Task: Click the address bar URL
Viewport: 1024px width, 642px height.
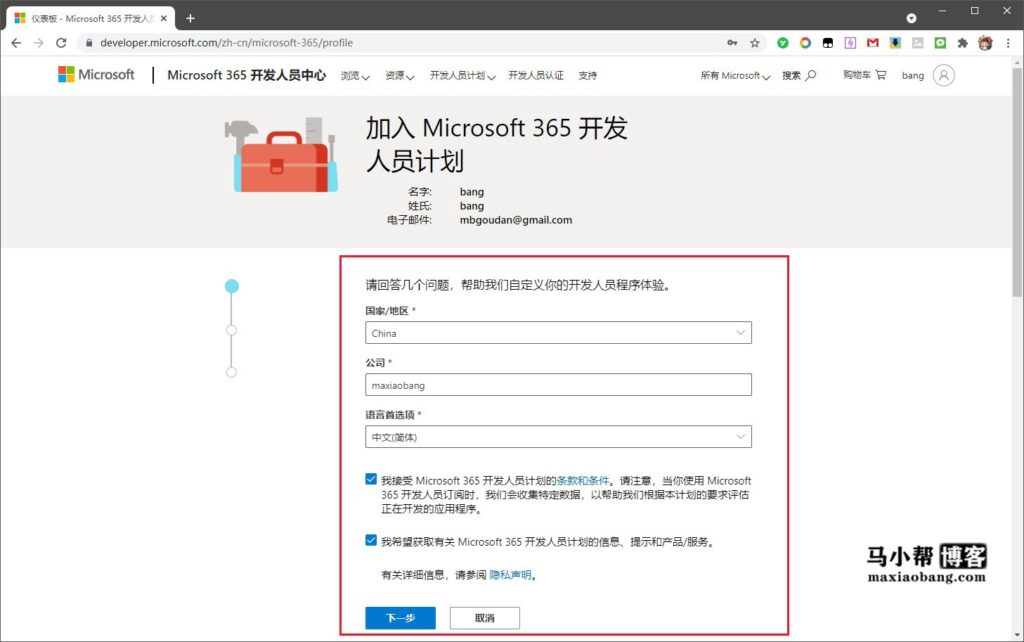Action: pos(227,42)
